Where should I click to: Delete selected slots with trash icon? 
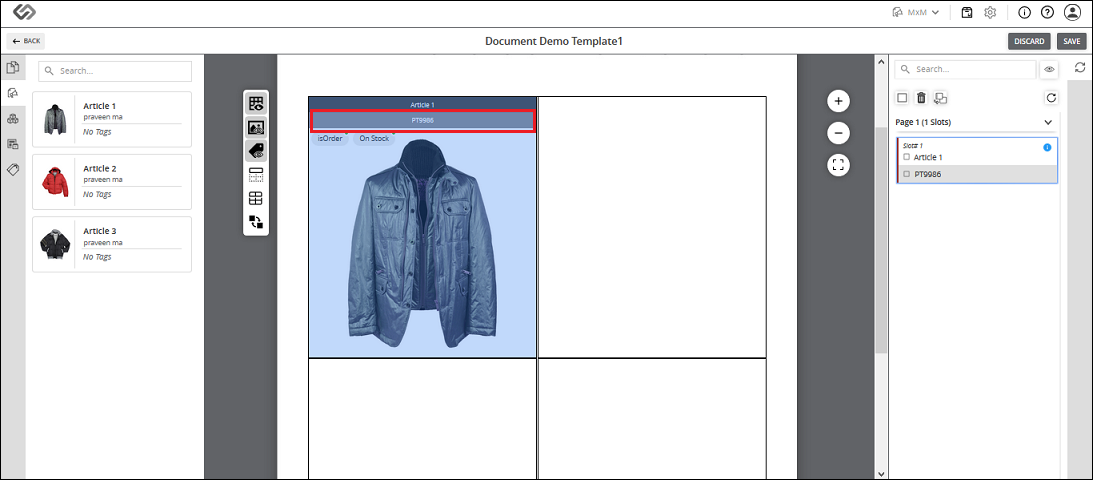click(921, 98)
